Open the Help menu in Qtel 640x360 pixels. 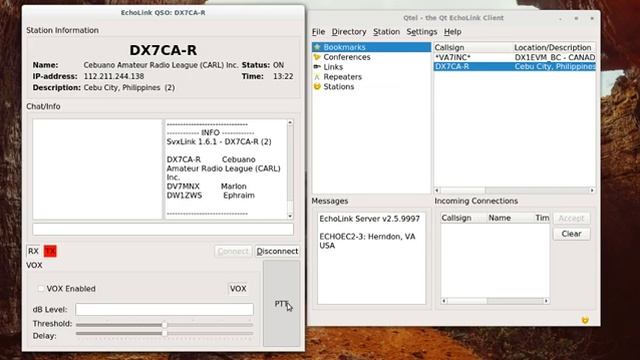tap(453, 32)
